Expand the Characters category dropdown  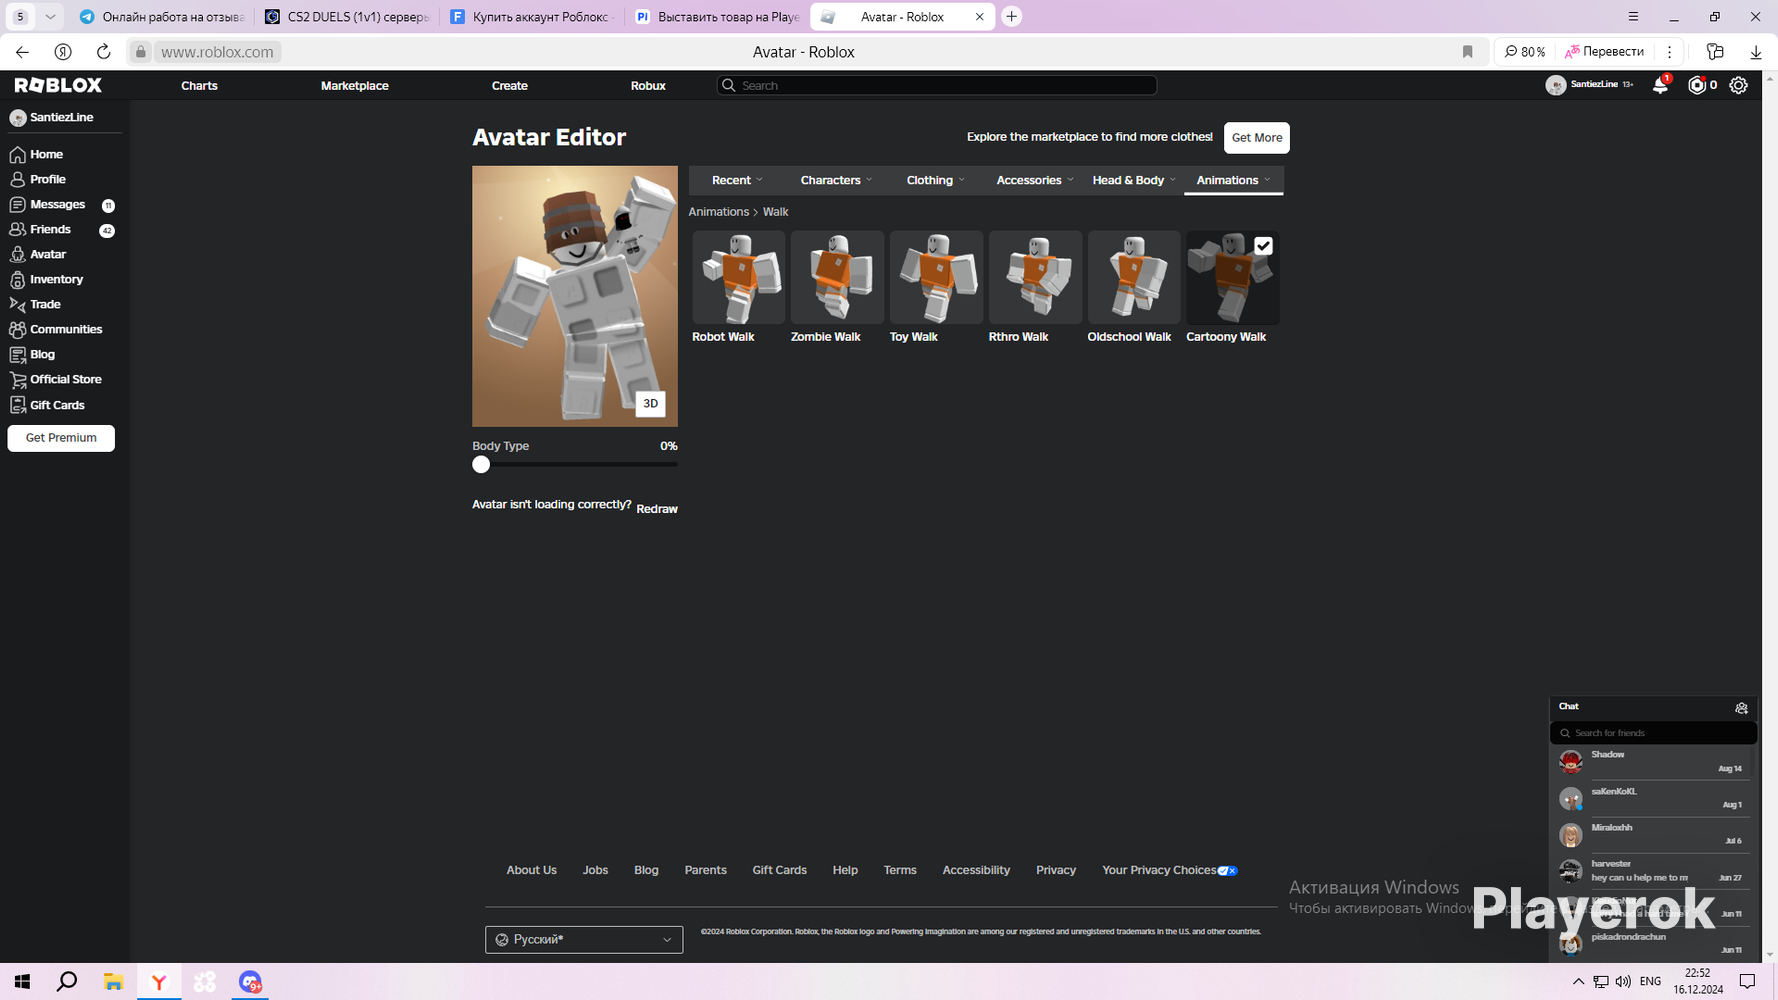tap(836, 180)
